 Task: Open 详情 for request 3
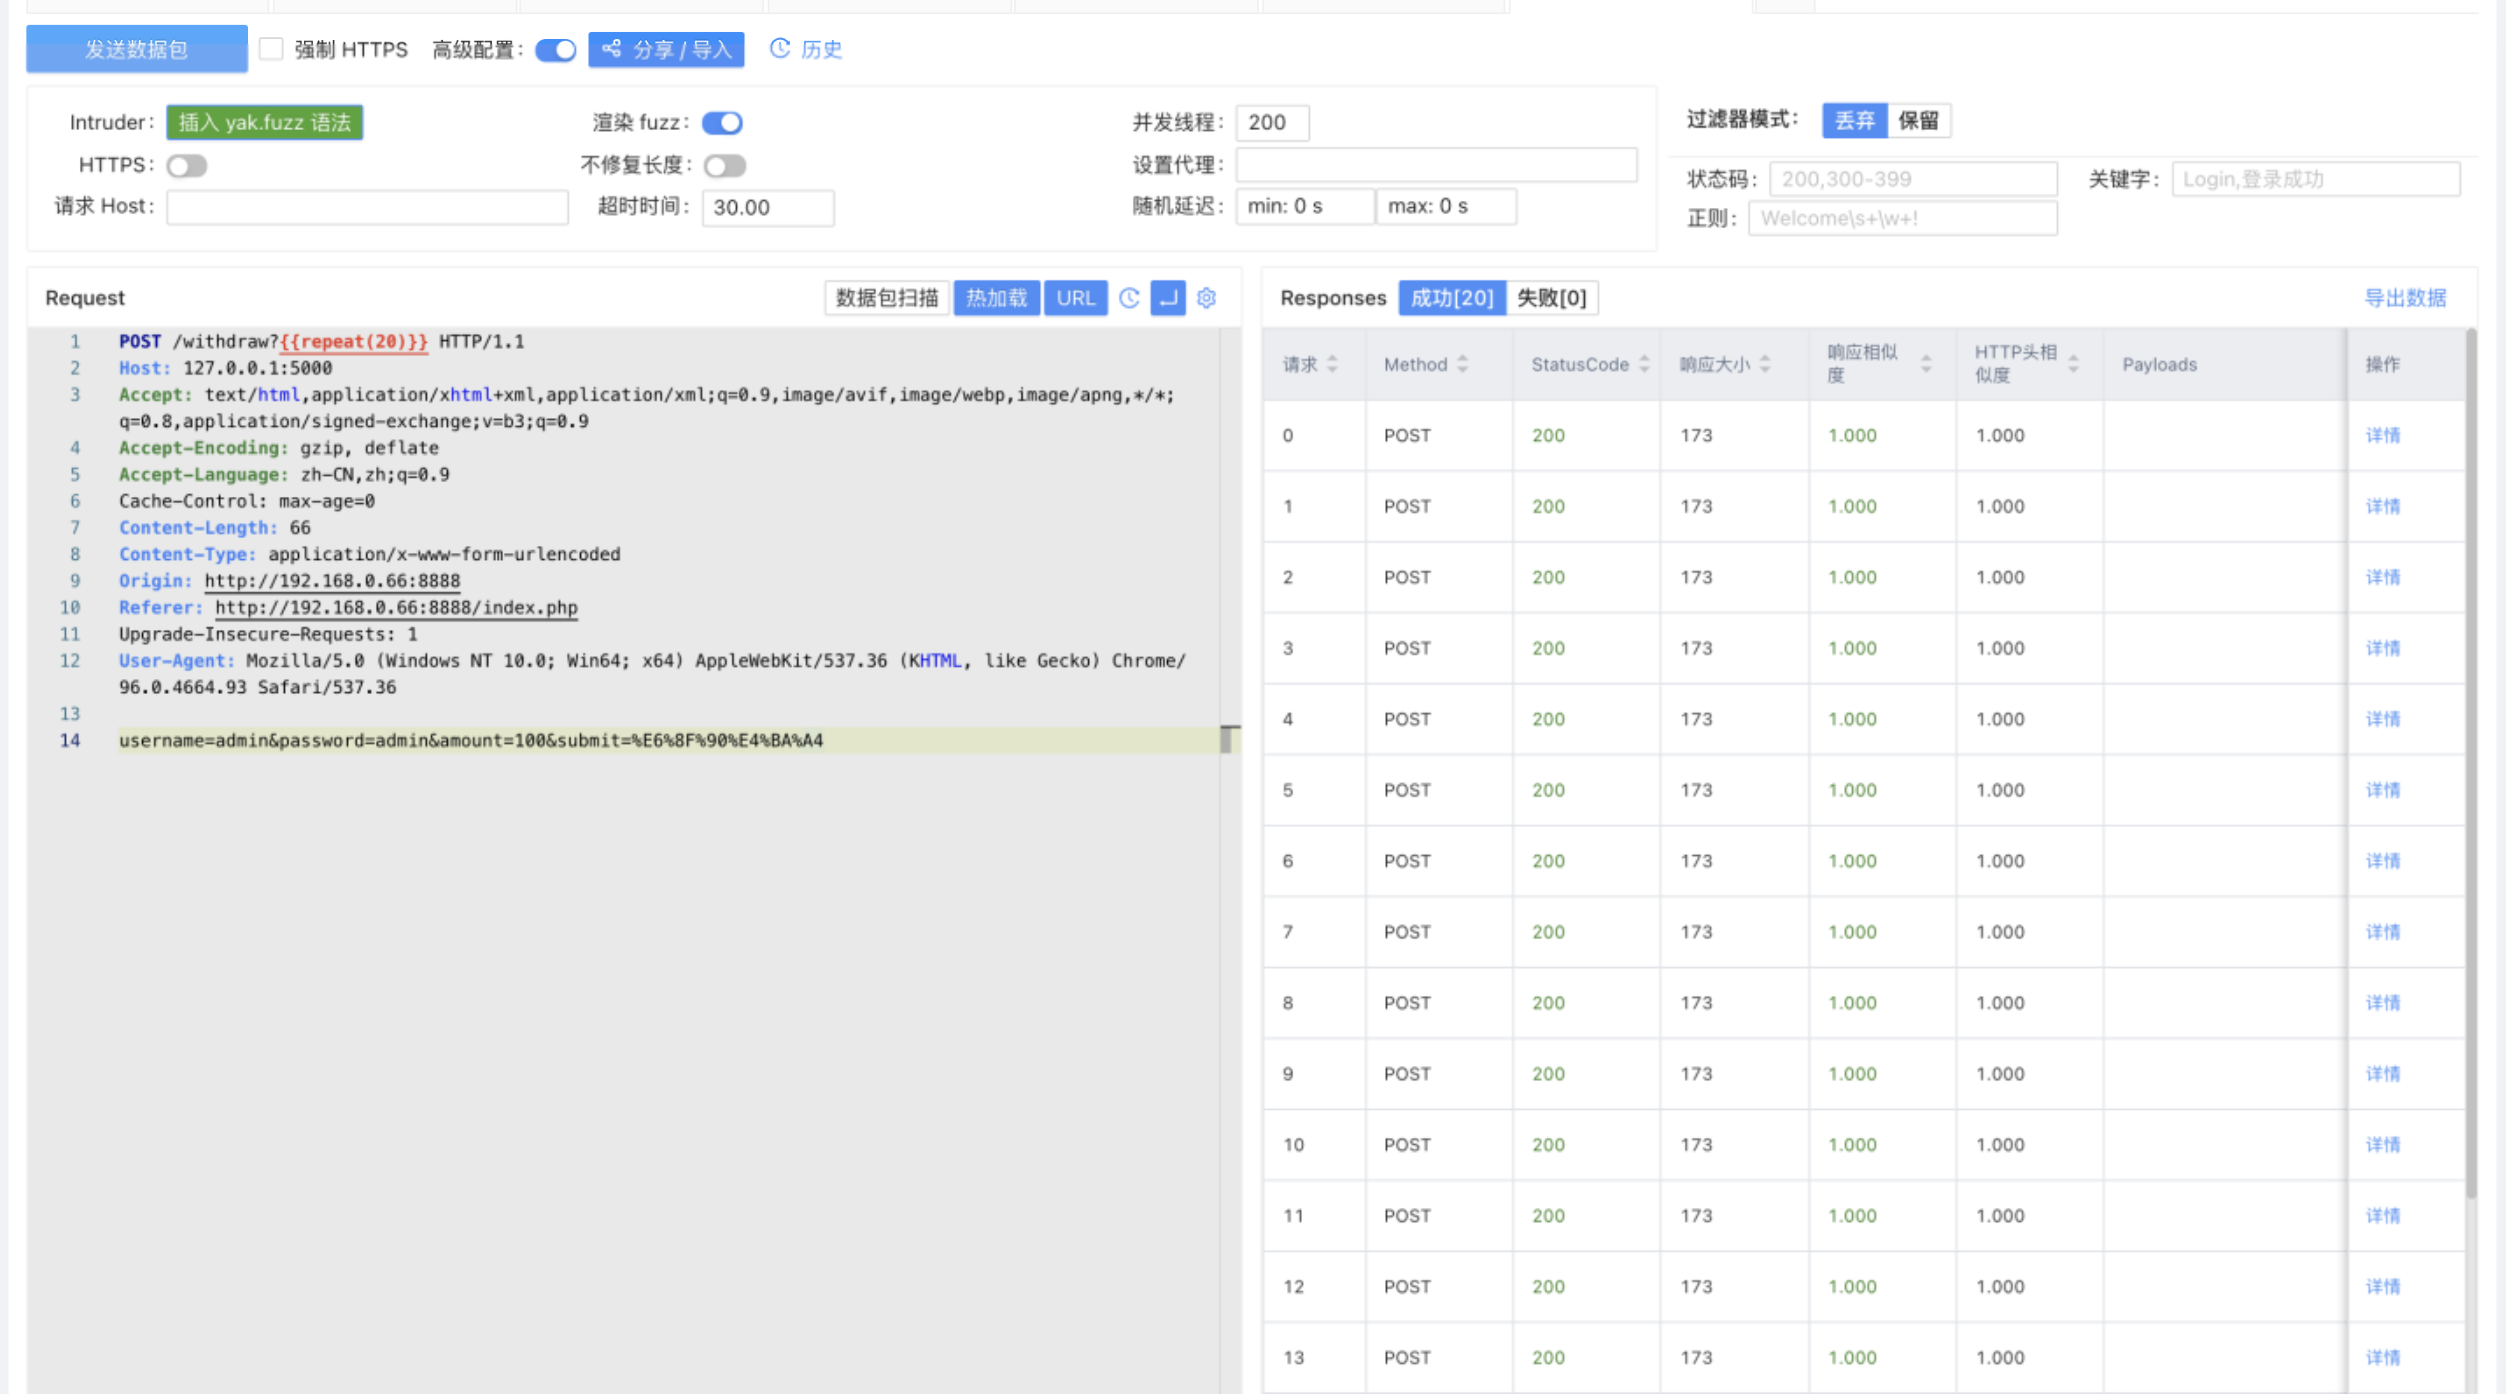2383,648
